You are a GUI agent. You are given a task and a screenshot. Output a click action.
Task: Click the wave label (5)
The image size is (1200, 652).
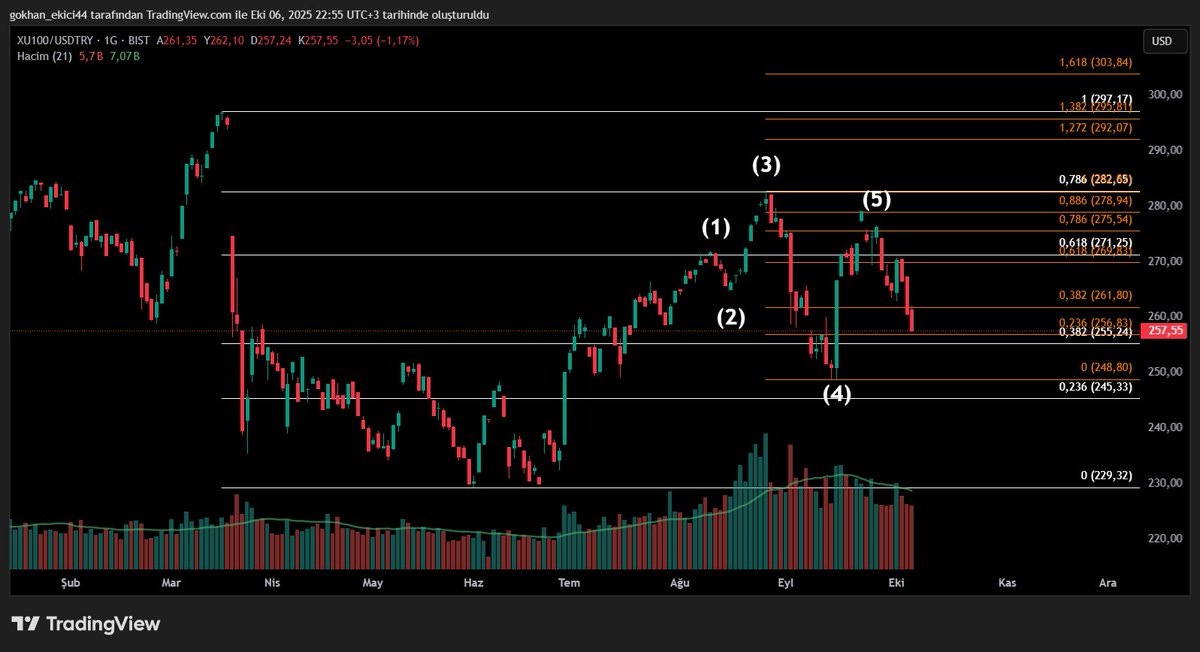pyautogui.click(x=876, y=199)
